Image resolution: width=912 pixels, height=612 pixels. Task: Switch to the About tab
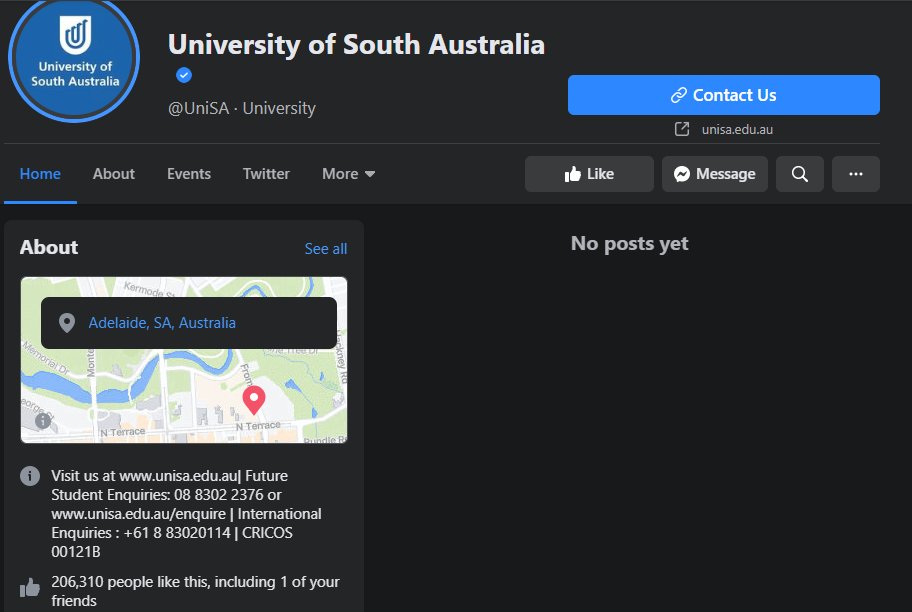coord(113,173)
